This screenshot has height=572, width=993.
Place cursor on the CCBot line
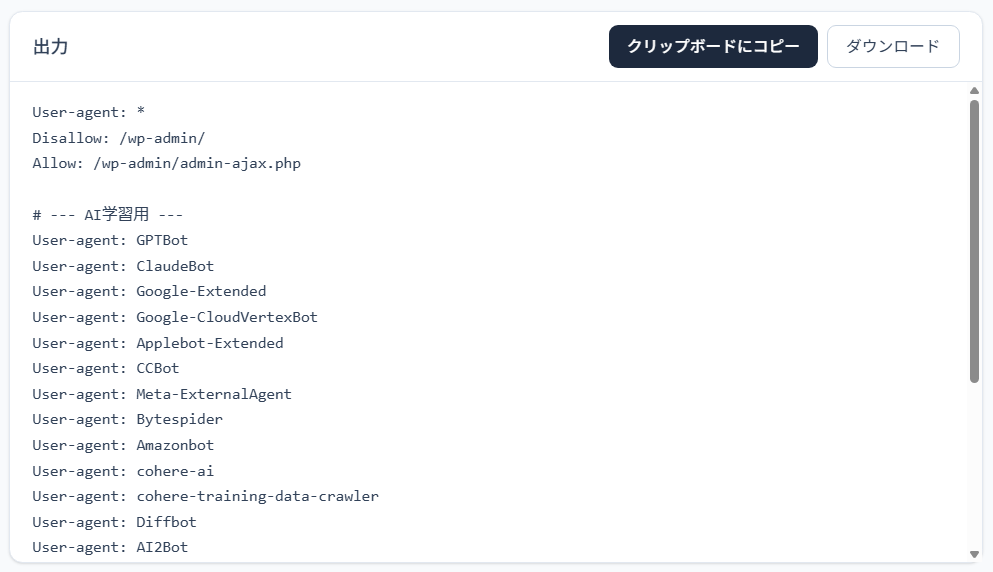tap(106, 368)
